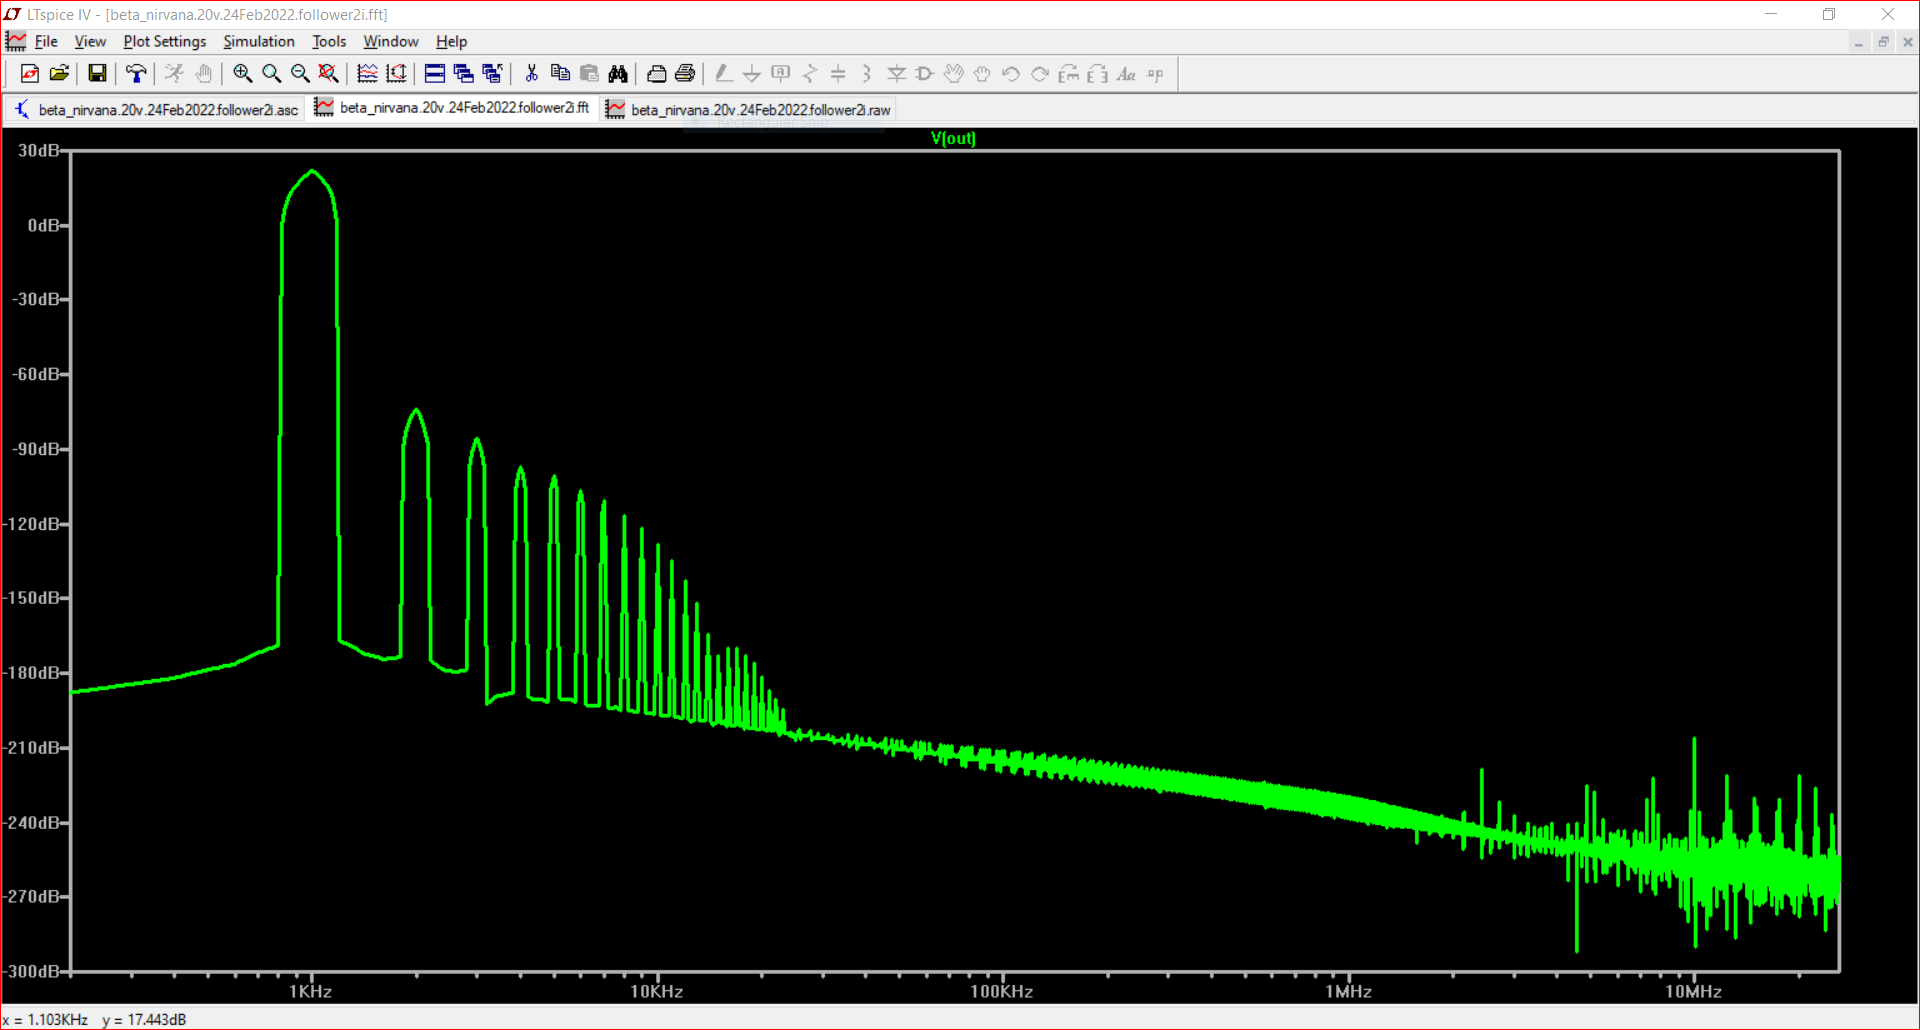The image size is (1920, 1030).
Task: Click the 10KHz horizontal axis label
Action: [x=656, y=991]
